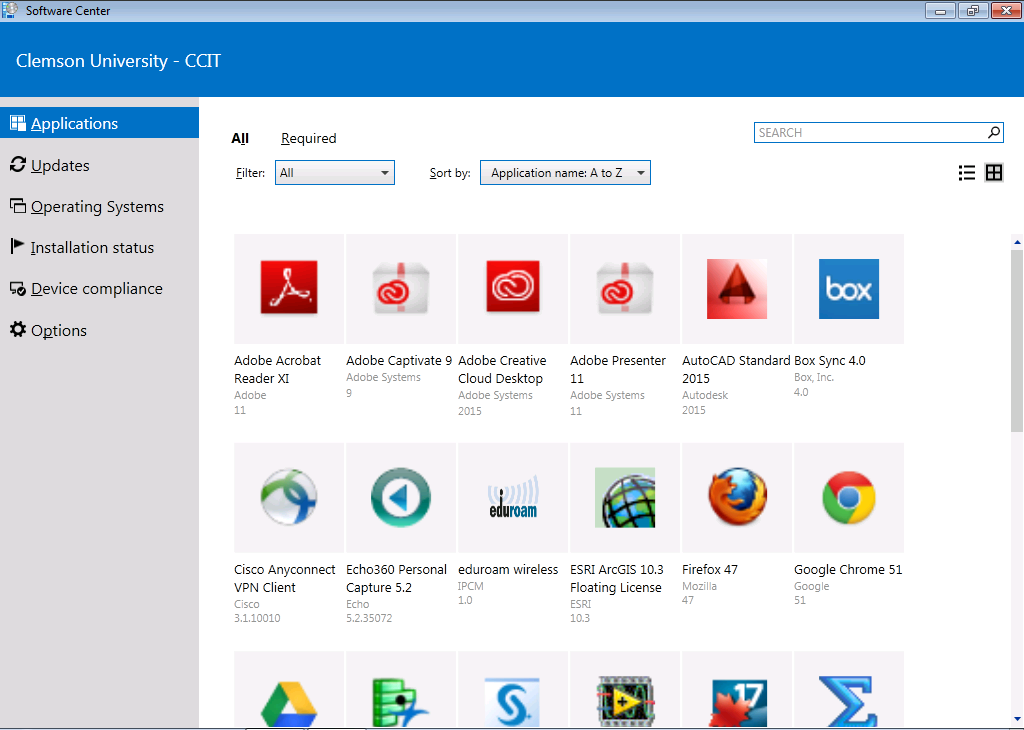Click the Adobe Presenter 11 name
1024x730 pixels.
coord(618,370)
